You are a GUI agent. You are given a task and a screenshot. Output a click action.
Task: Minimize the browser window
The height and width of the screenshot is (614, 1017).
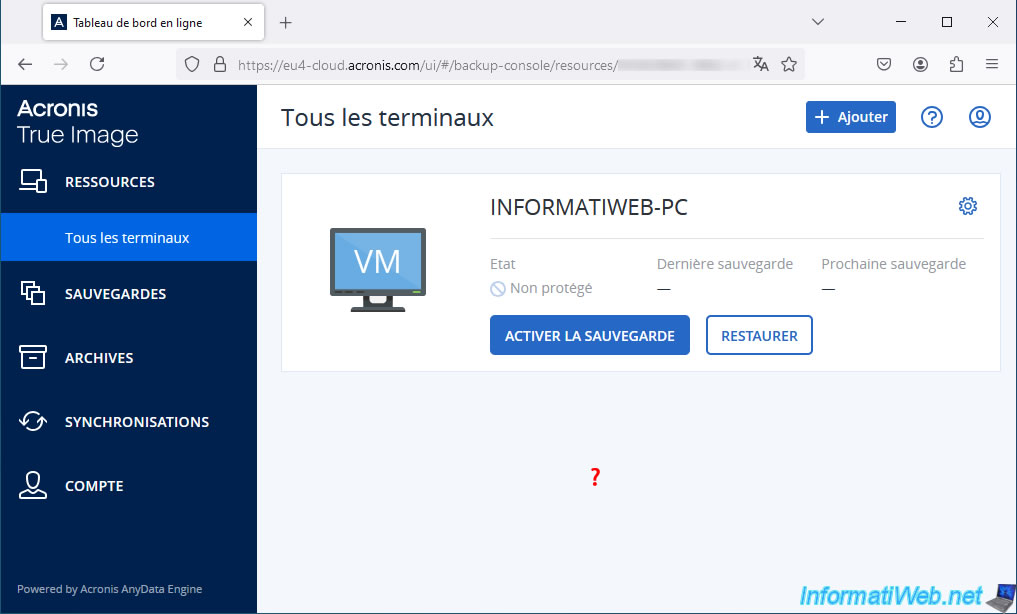[x=901, y=22]
